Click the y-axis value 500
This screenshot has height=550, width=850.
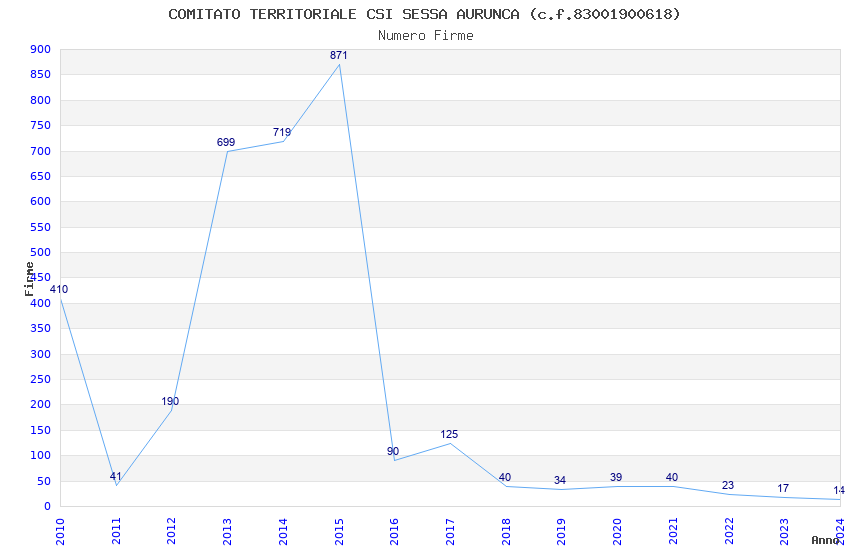[41, 253]
